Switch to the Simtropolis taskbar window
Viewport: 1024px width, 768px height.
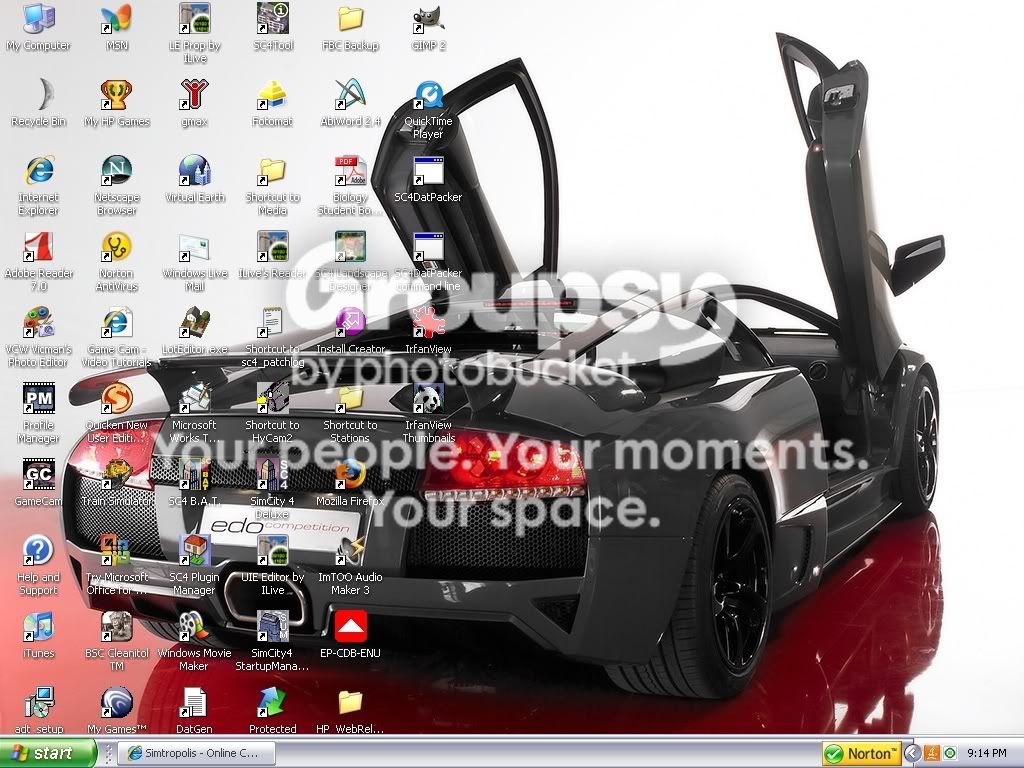click(x=197, y=753)
